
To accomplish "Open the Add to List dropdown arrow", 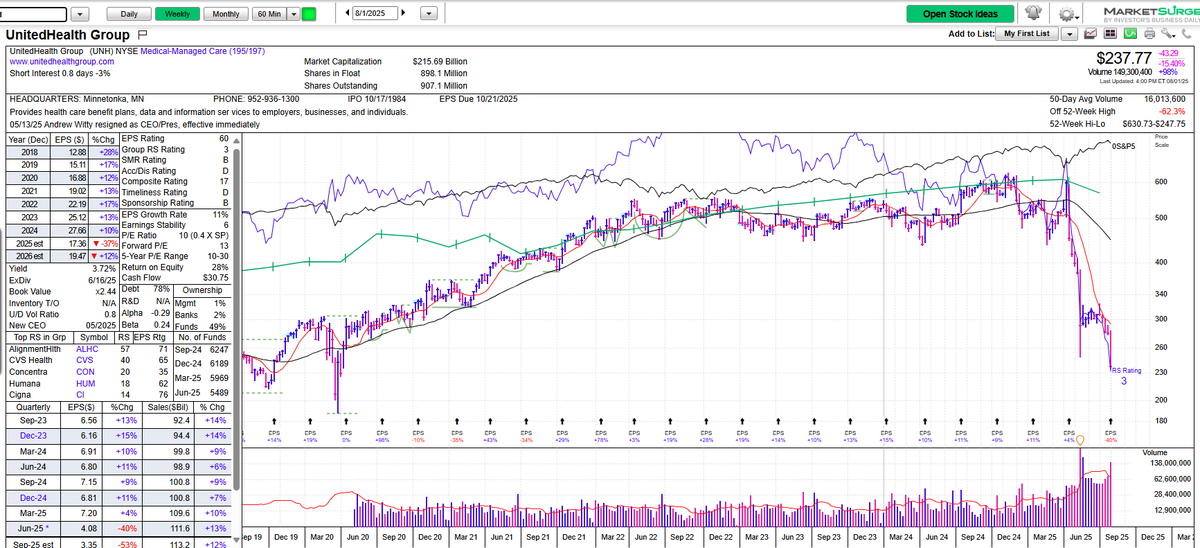I will pos(1070,33).
